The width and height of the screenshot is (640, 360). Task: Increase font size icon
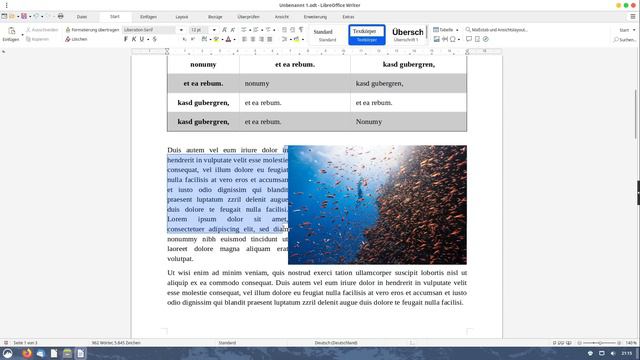224,30
